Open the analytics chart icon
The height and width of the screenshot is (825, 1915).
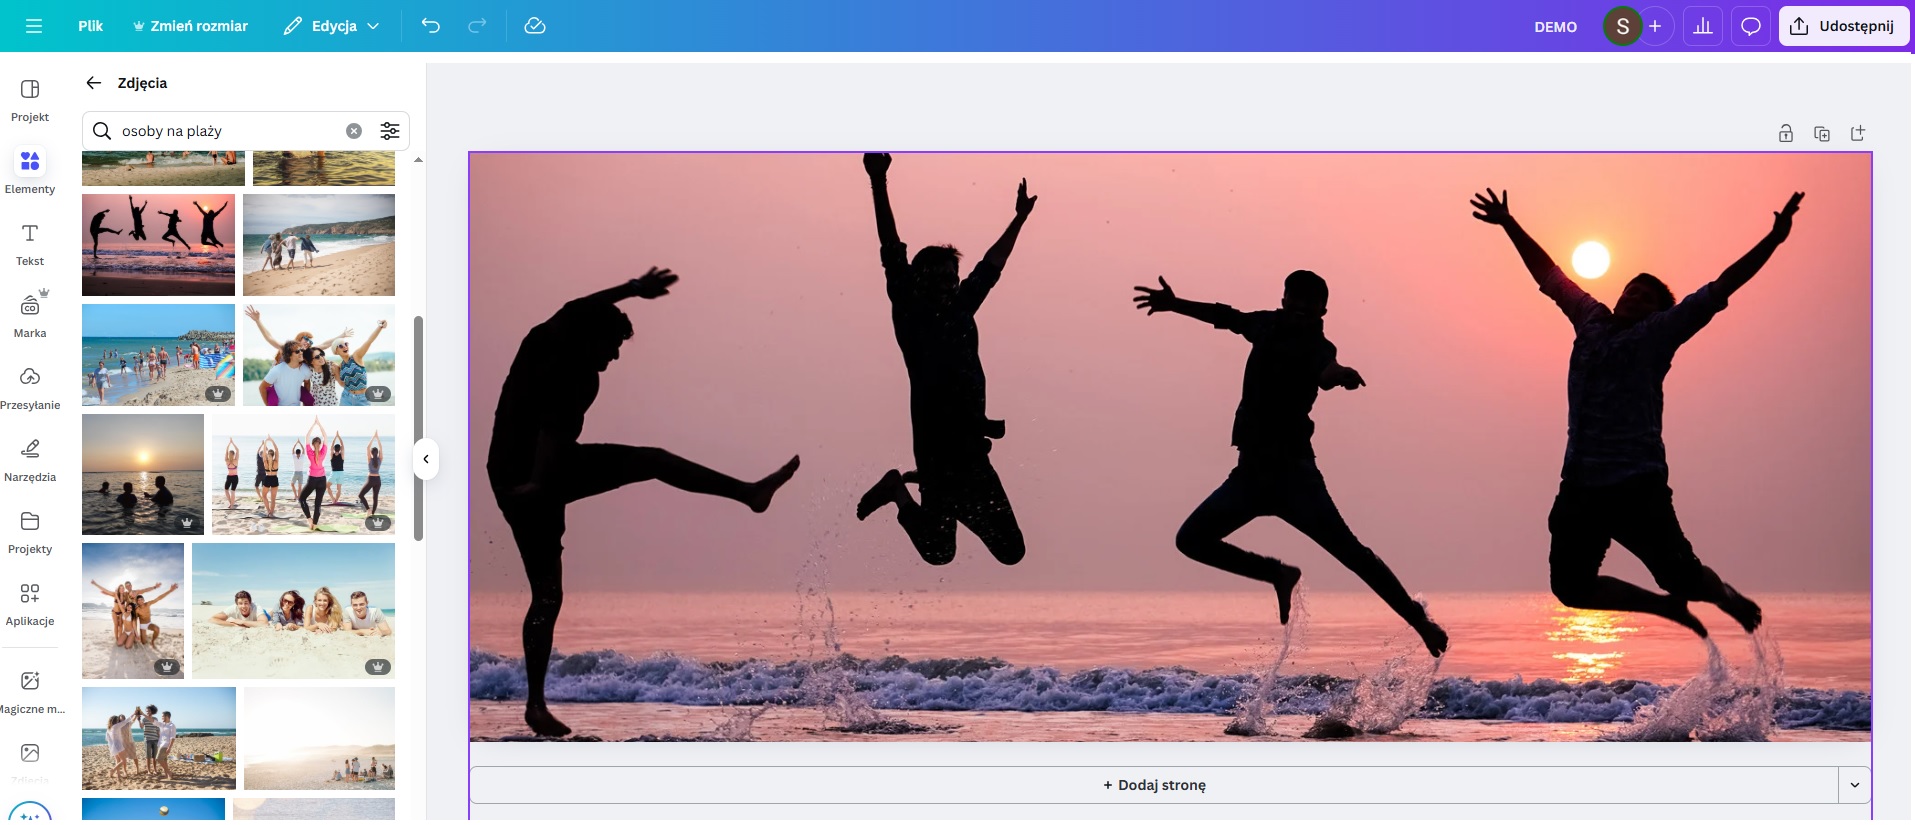[1703, 26]
